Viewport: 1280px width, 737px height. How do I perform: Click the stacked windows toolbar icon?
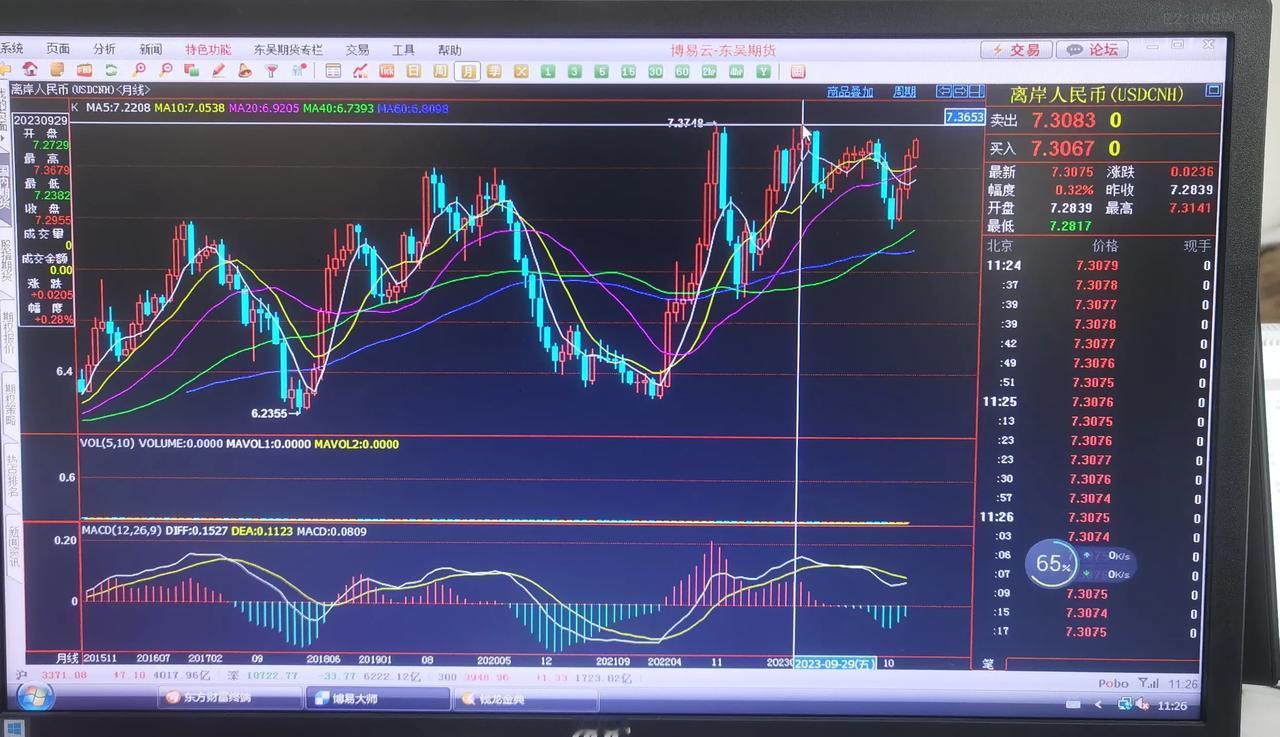click(192, 70)
